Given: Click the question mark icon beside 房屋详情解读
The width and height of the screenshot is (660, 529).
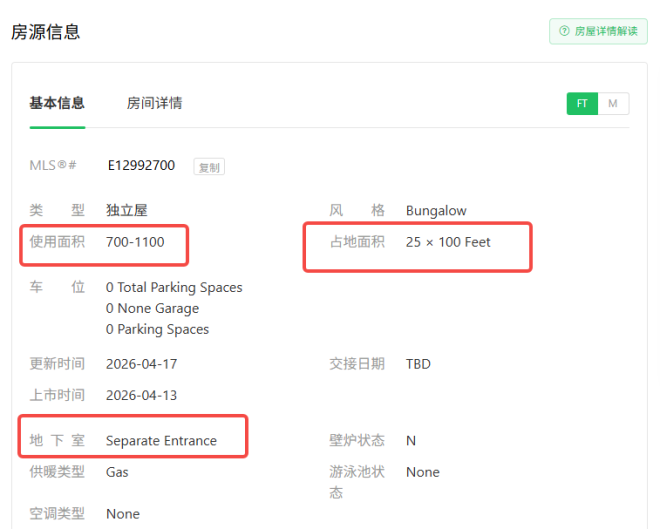Looking at the screenshot, I should coord(564,31).
